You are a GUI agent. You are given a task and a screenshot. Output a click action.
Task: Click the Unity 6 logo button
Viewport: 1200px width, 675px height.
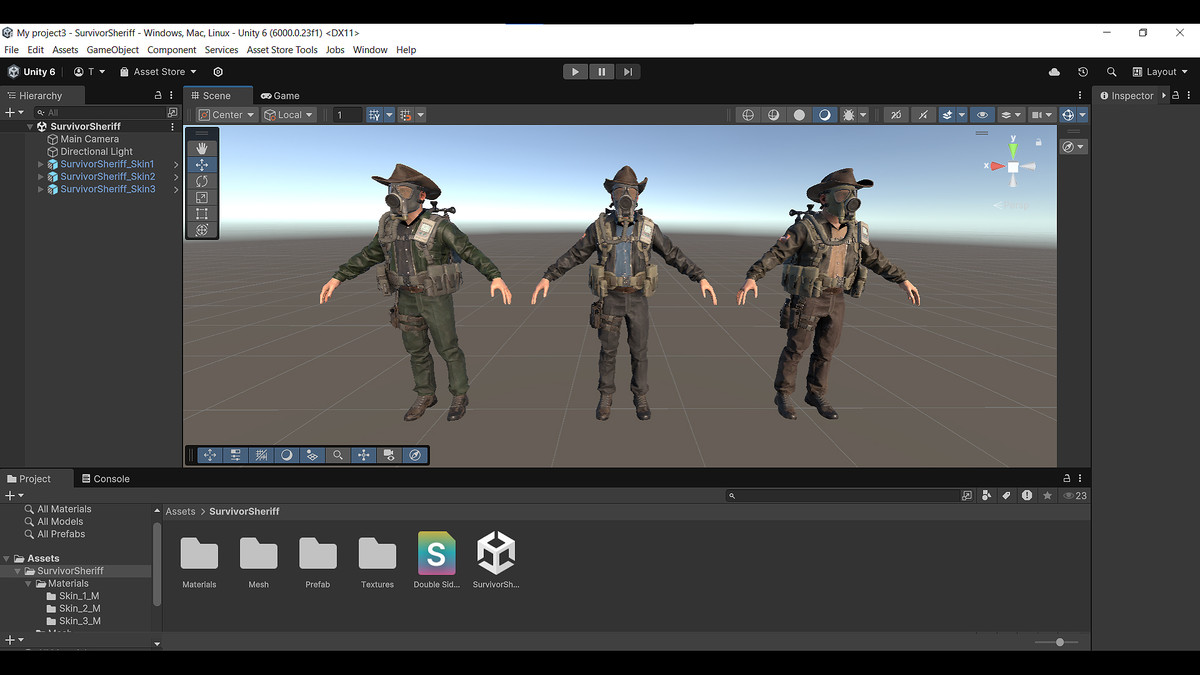32,72
